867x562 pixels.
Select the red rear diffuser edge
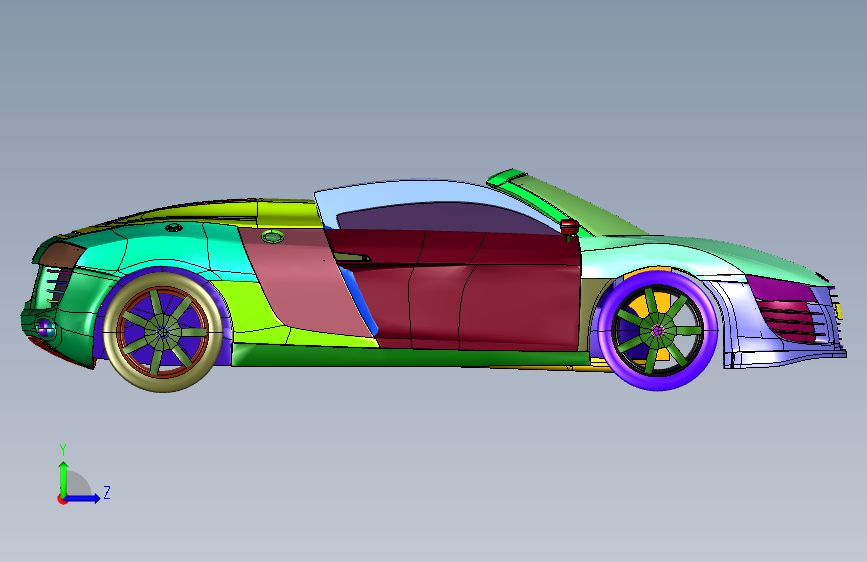coord(61,353)
